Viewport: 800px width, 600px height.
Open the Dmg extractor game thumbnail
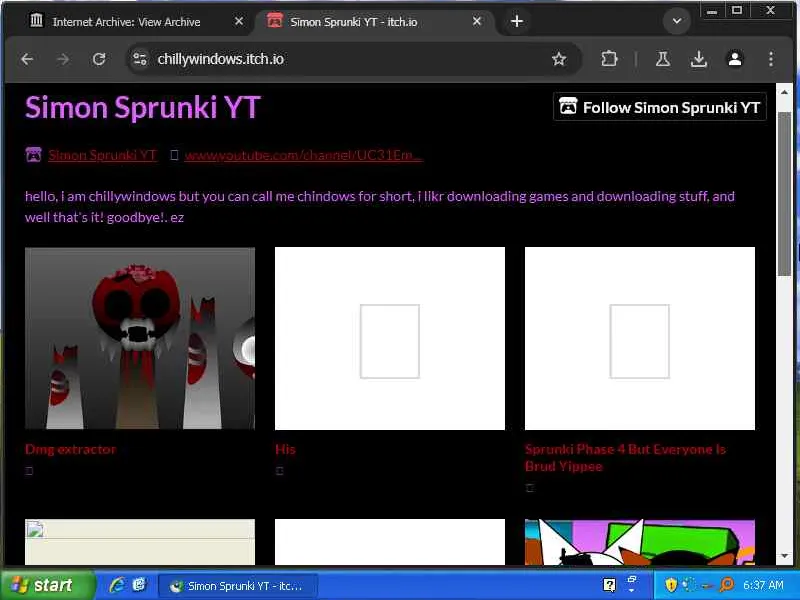click(x=140, y=338)
